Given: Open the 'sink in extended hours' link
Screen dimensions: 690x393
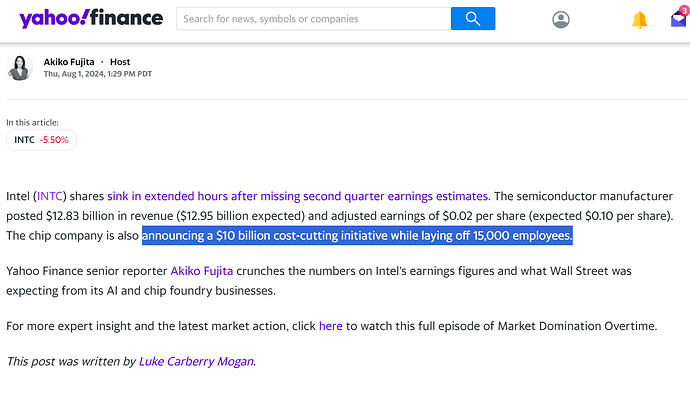Looking at the screenshot, I should click(x=298, y=196).
